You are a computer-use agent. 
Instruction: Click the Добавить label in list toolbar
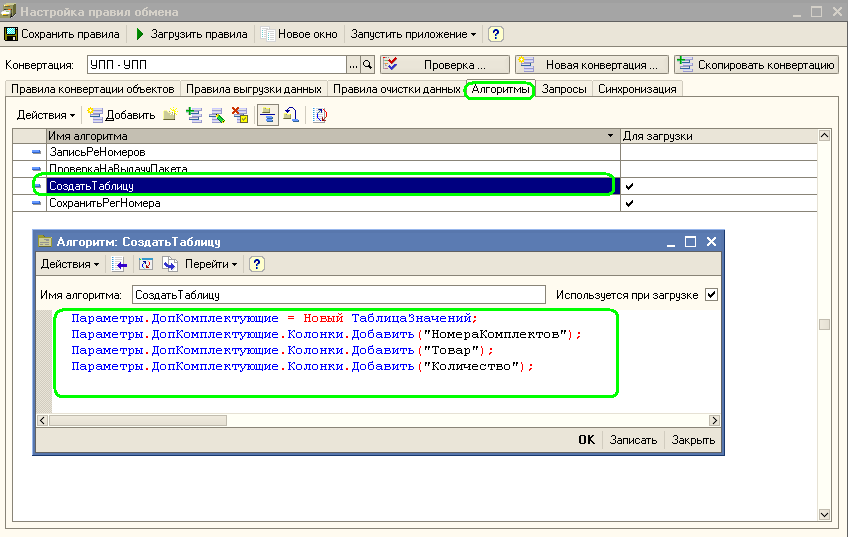(x=130, y=115)
